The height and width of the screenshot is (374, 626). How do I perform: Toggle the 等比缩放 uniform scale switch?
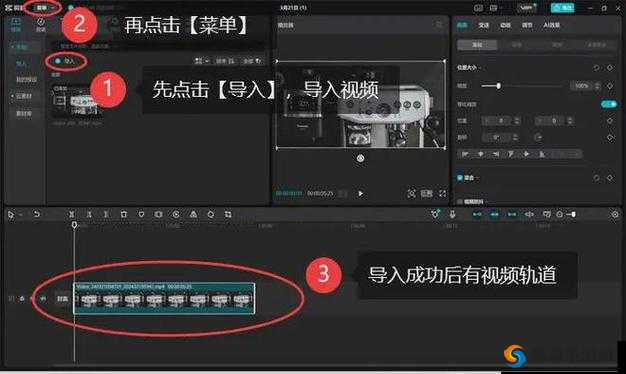(x=609, y=104)
